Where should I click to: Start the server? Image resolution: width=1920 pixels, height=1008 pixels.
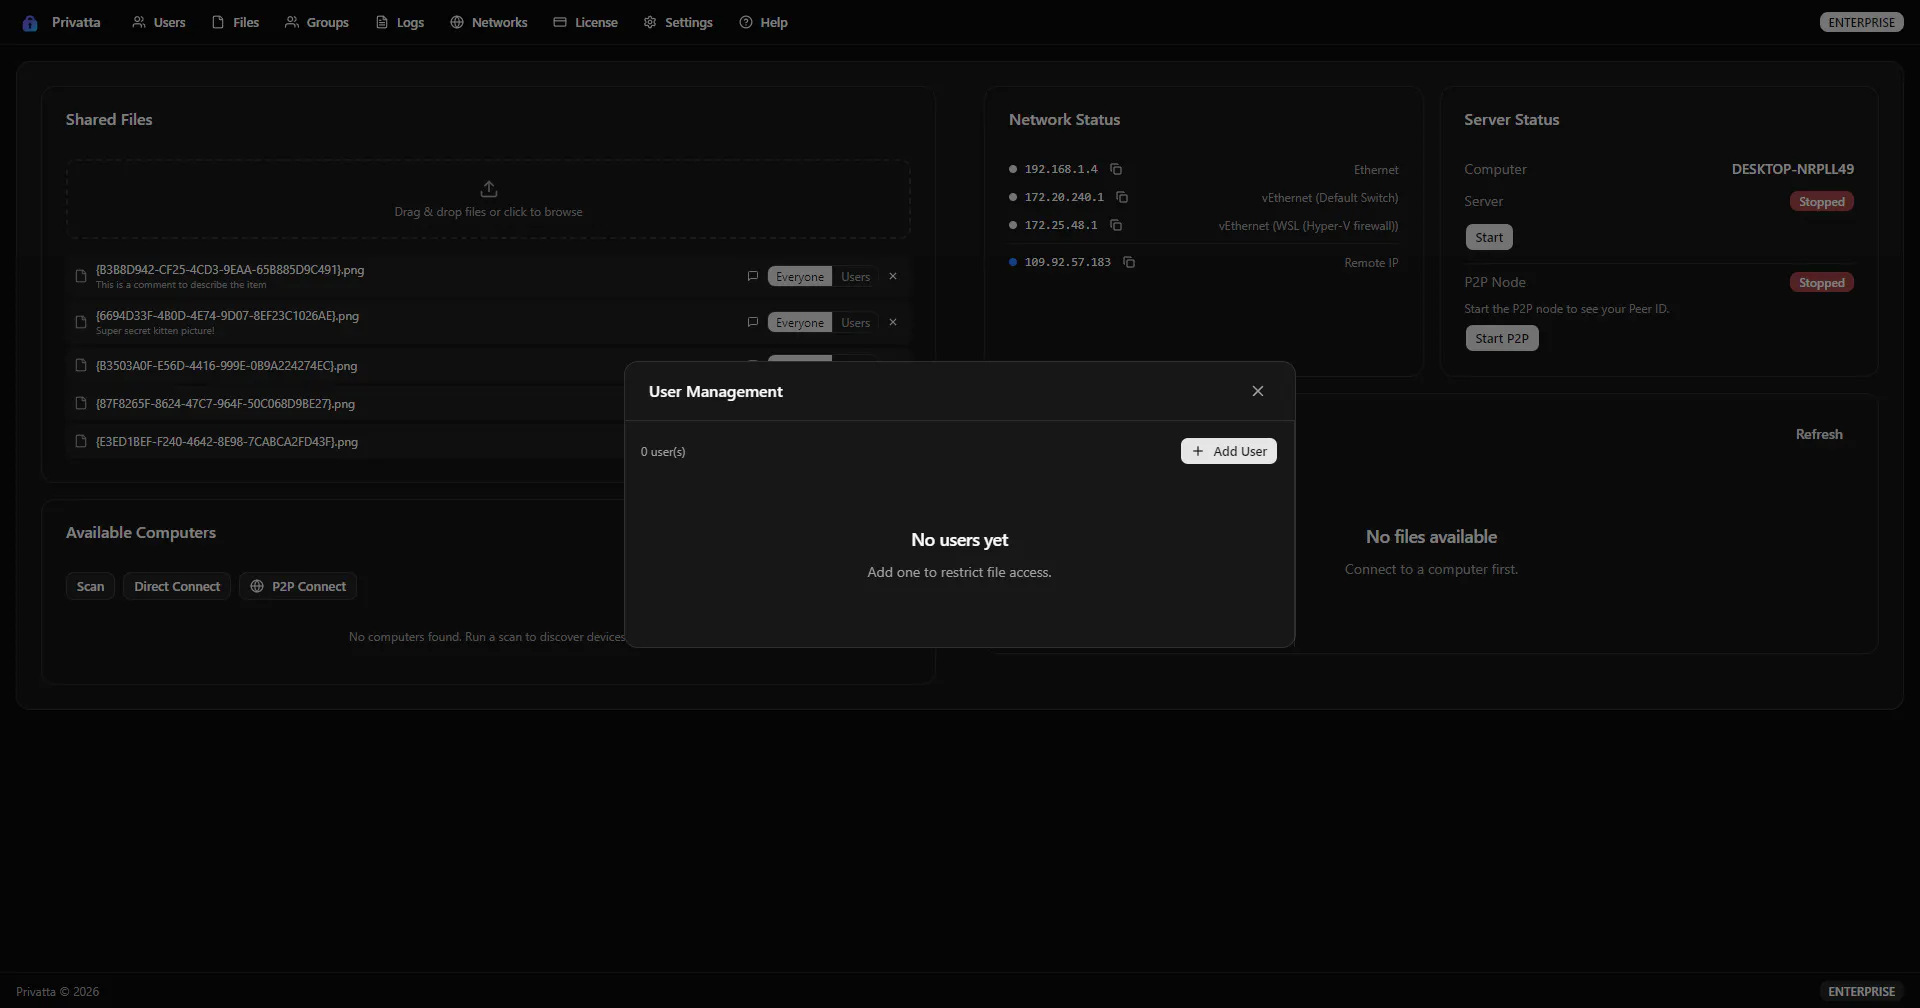[x=1489, y=237]
